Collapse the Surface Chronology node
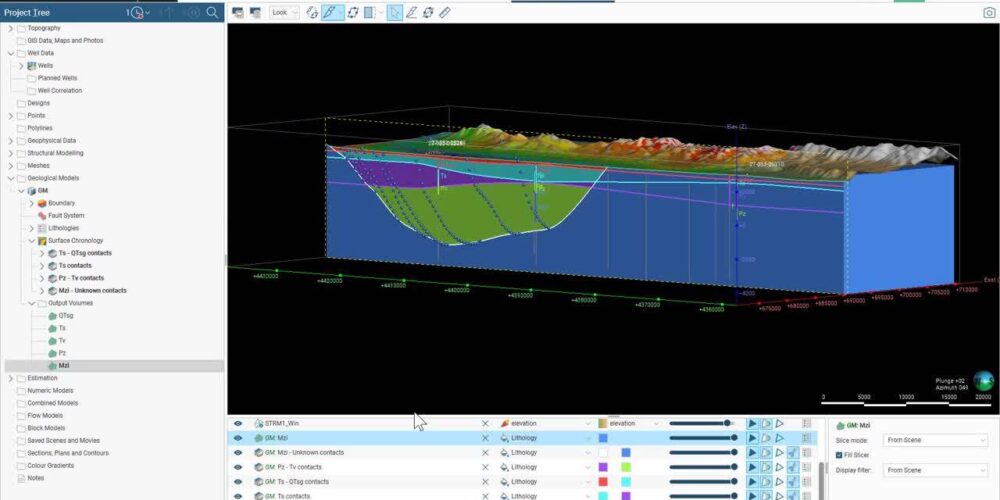The height and width of the screenshot is (500, 1000). click(x=31, y=241)
